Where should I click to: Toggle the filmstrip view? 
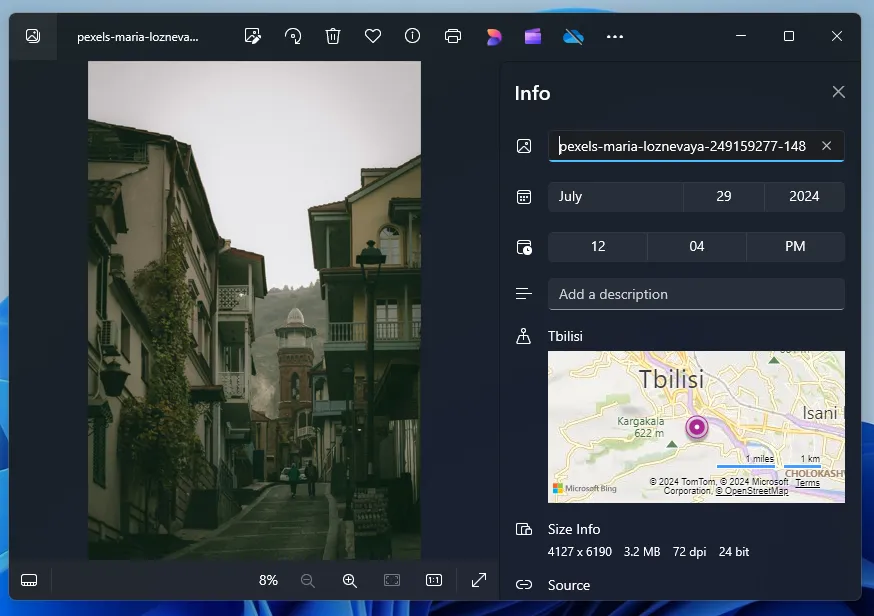click(28, 580)
